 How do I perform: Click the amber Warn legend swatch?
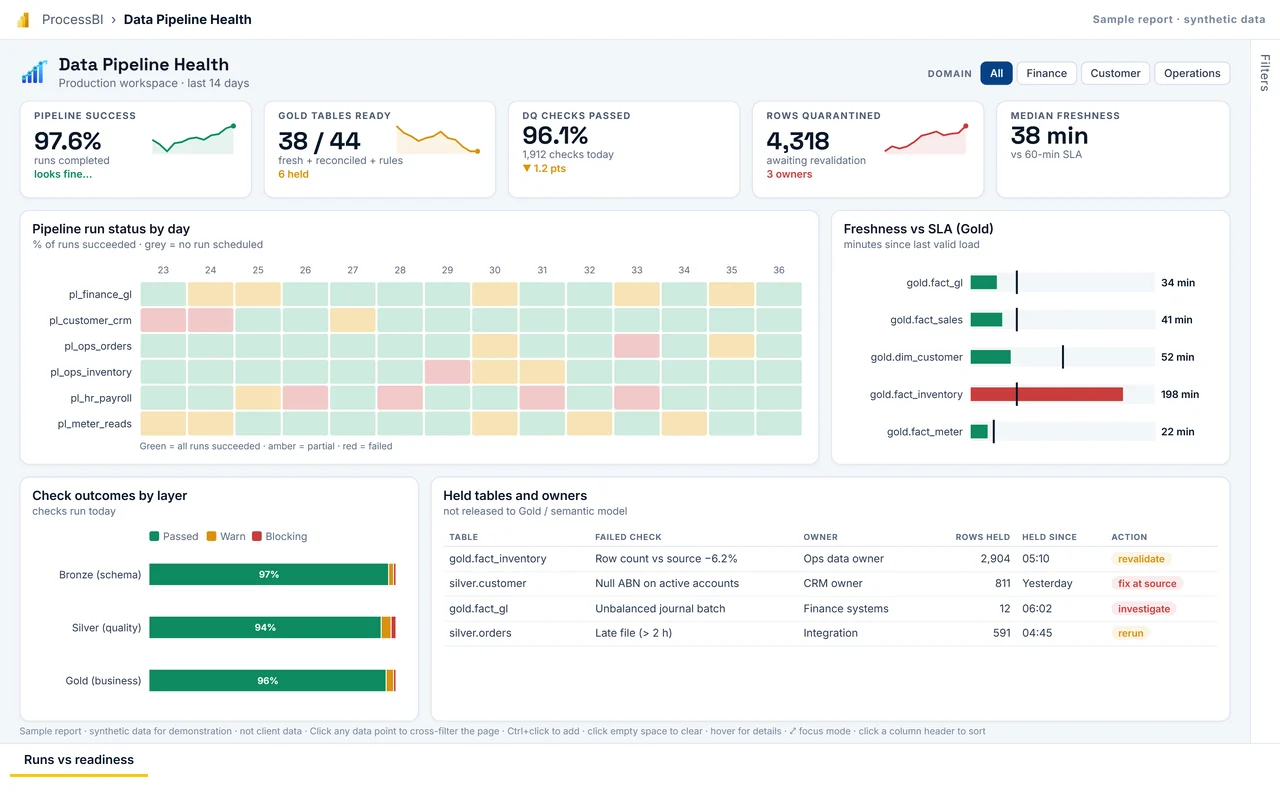[211, 537]
